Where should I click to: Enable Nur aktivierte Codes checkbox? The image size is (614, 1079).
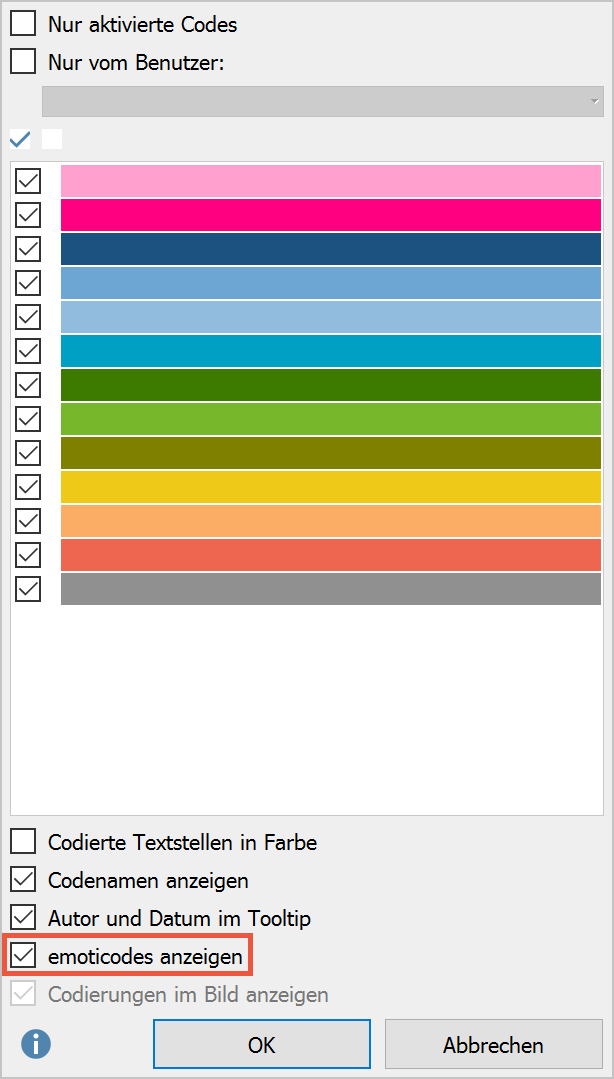(23, 24)
